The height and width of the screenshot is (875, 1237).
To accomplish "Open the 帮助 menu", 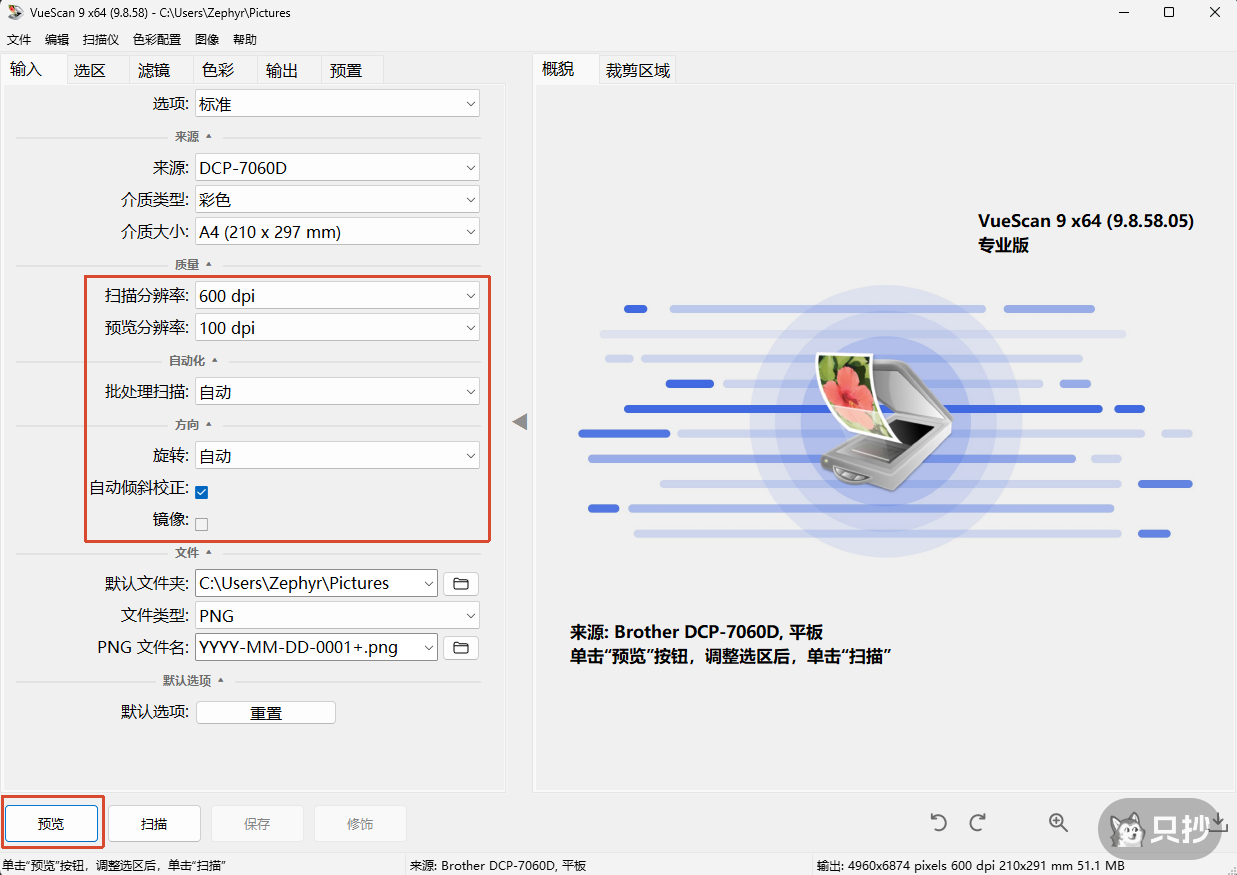I will coord(245,40).
